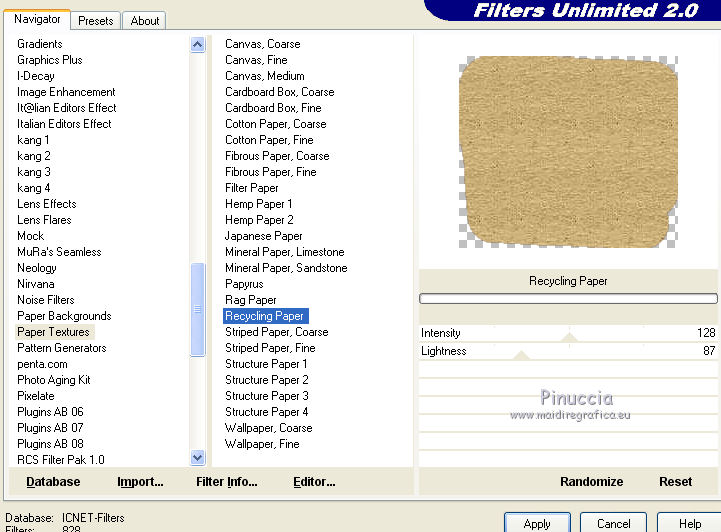The image size is (721, 532).
Task: Click Randomize filter settings
Action: click(591, 481)
